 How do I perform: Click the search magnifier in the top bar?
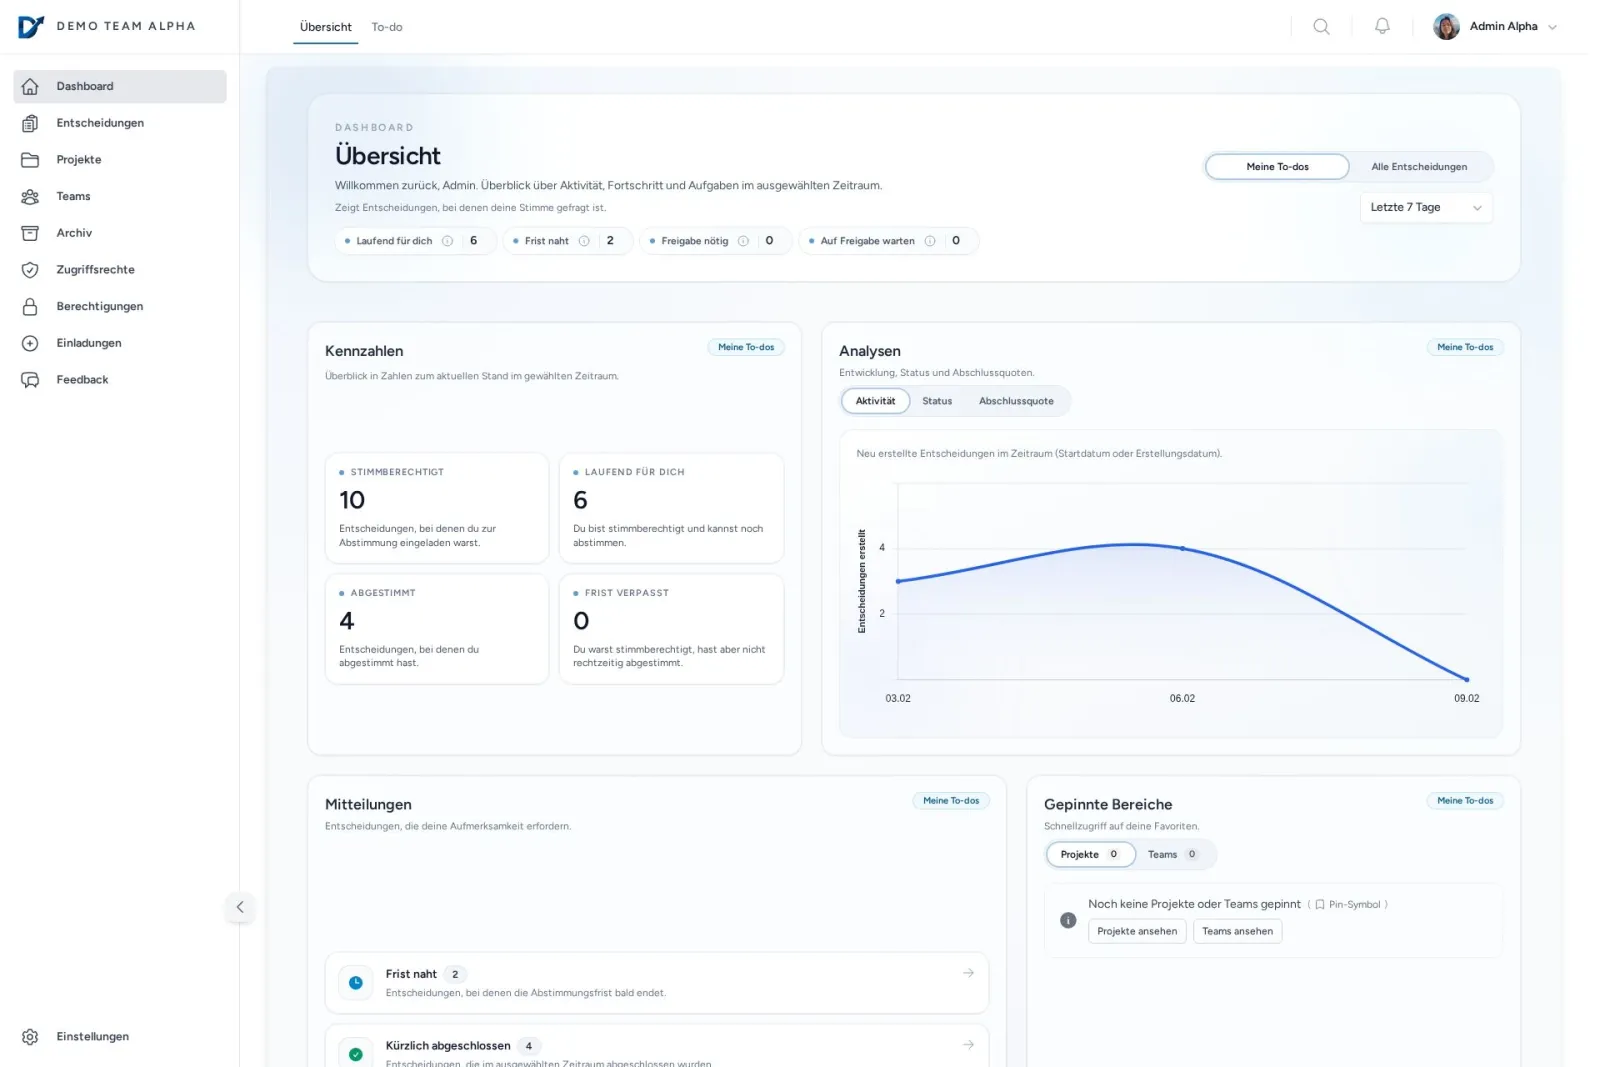pyautogui.click(x=1321, y=26)
